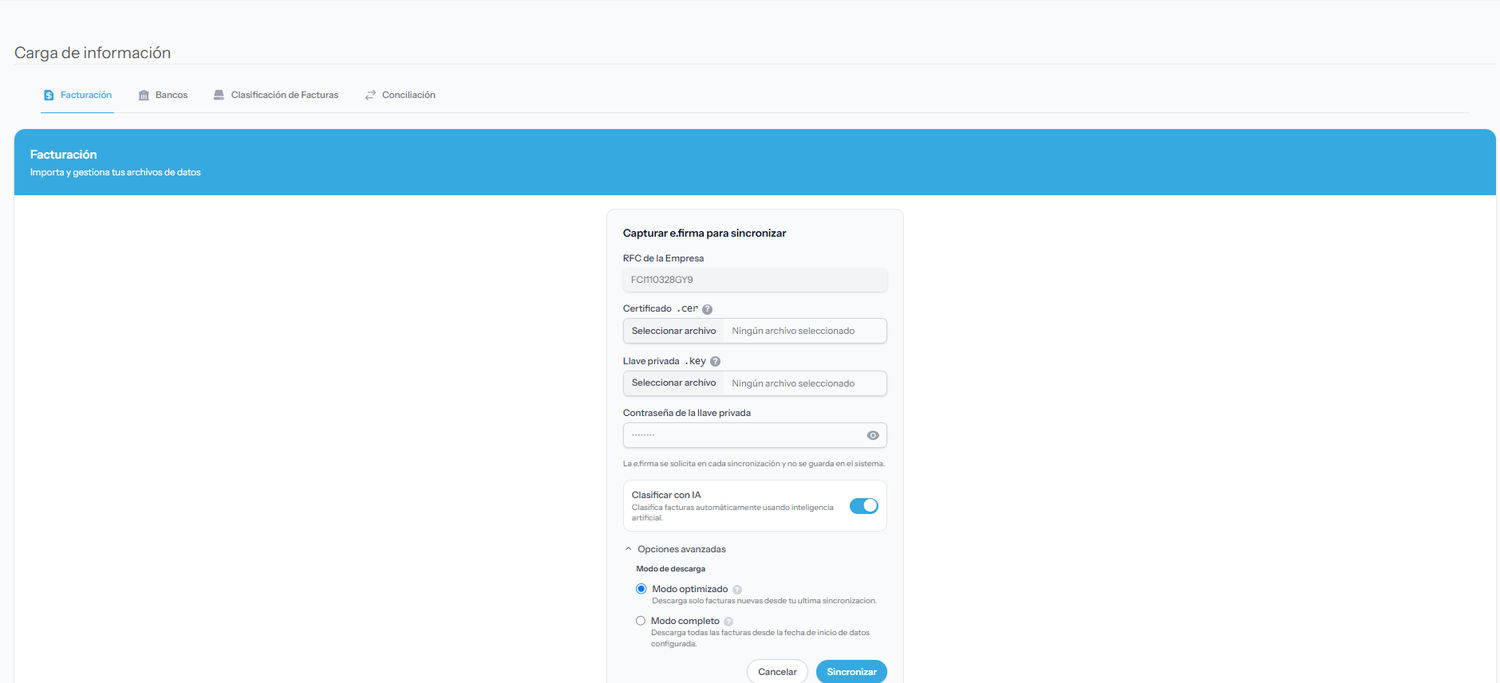1500x683 pixels.
Task: Click 'Importa y gestiona tus archivos de datos'
Action: click(x=115, y=173)
